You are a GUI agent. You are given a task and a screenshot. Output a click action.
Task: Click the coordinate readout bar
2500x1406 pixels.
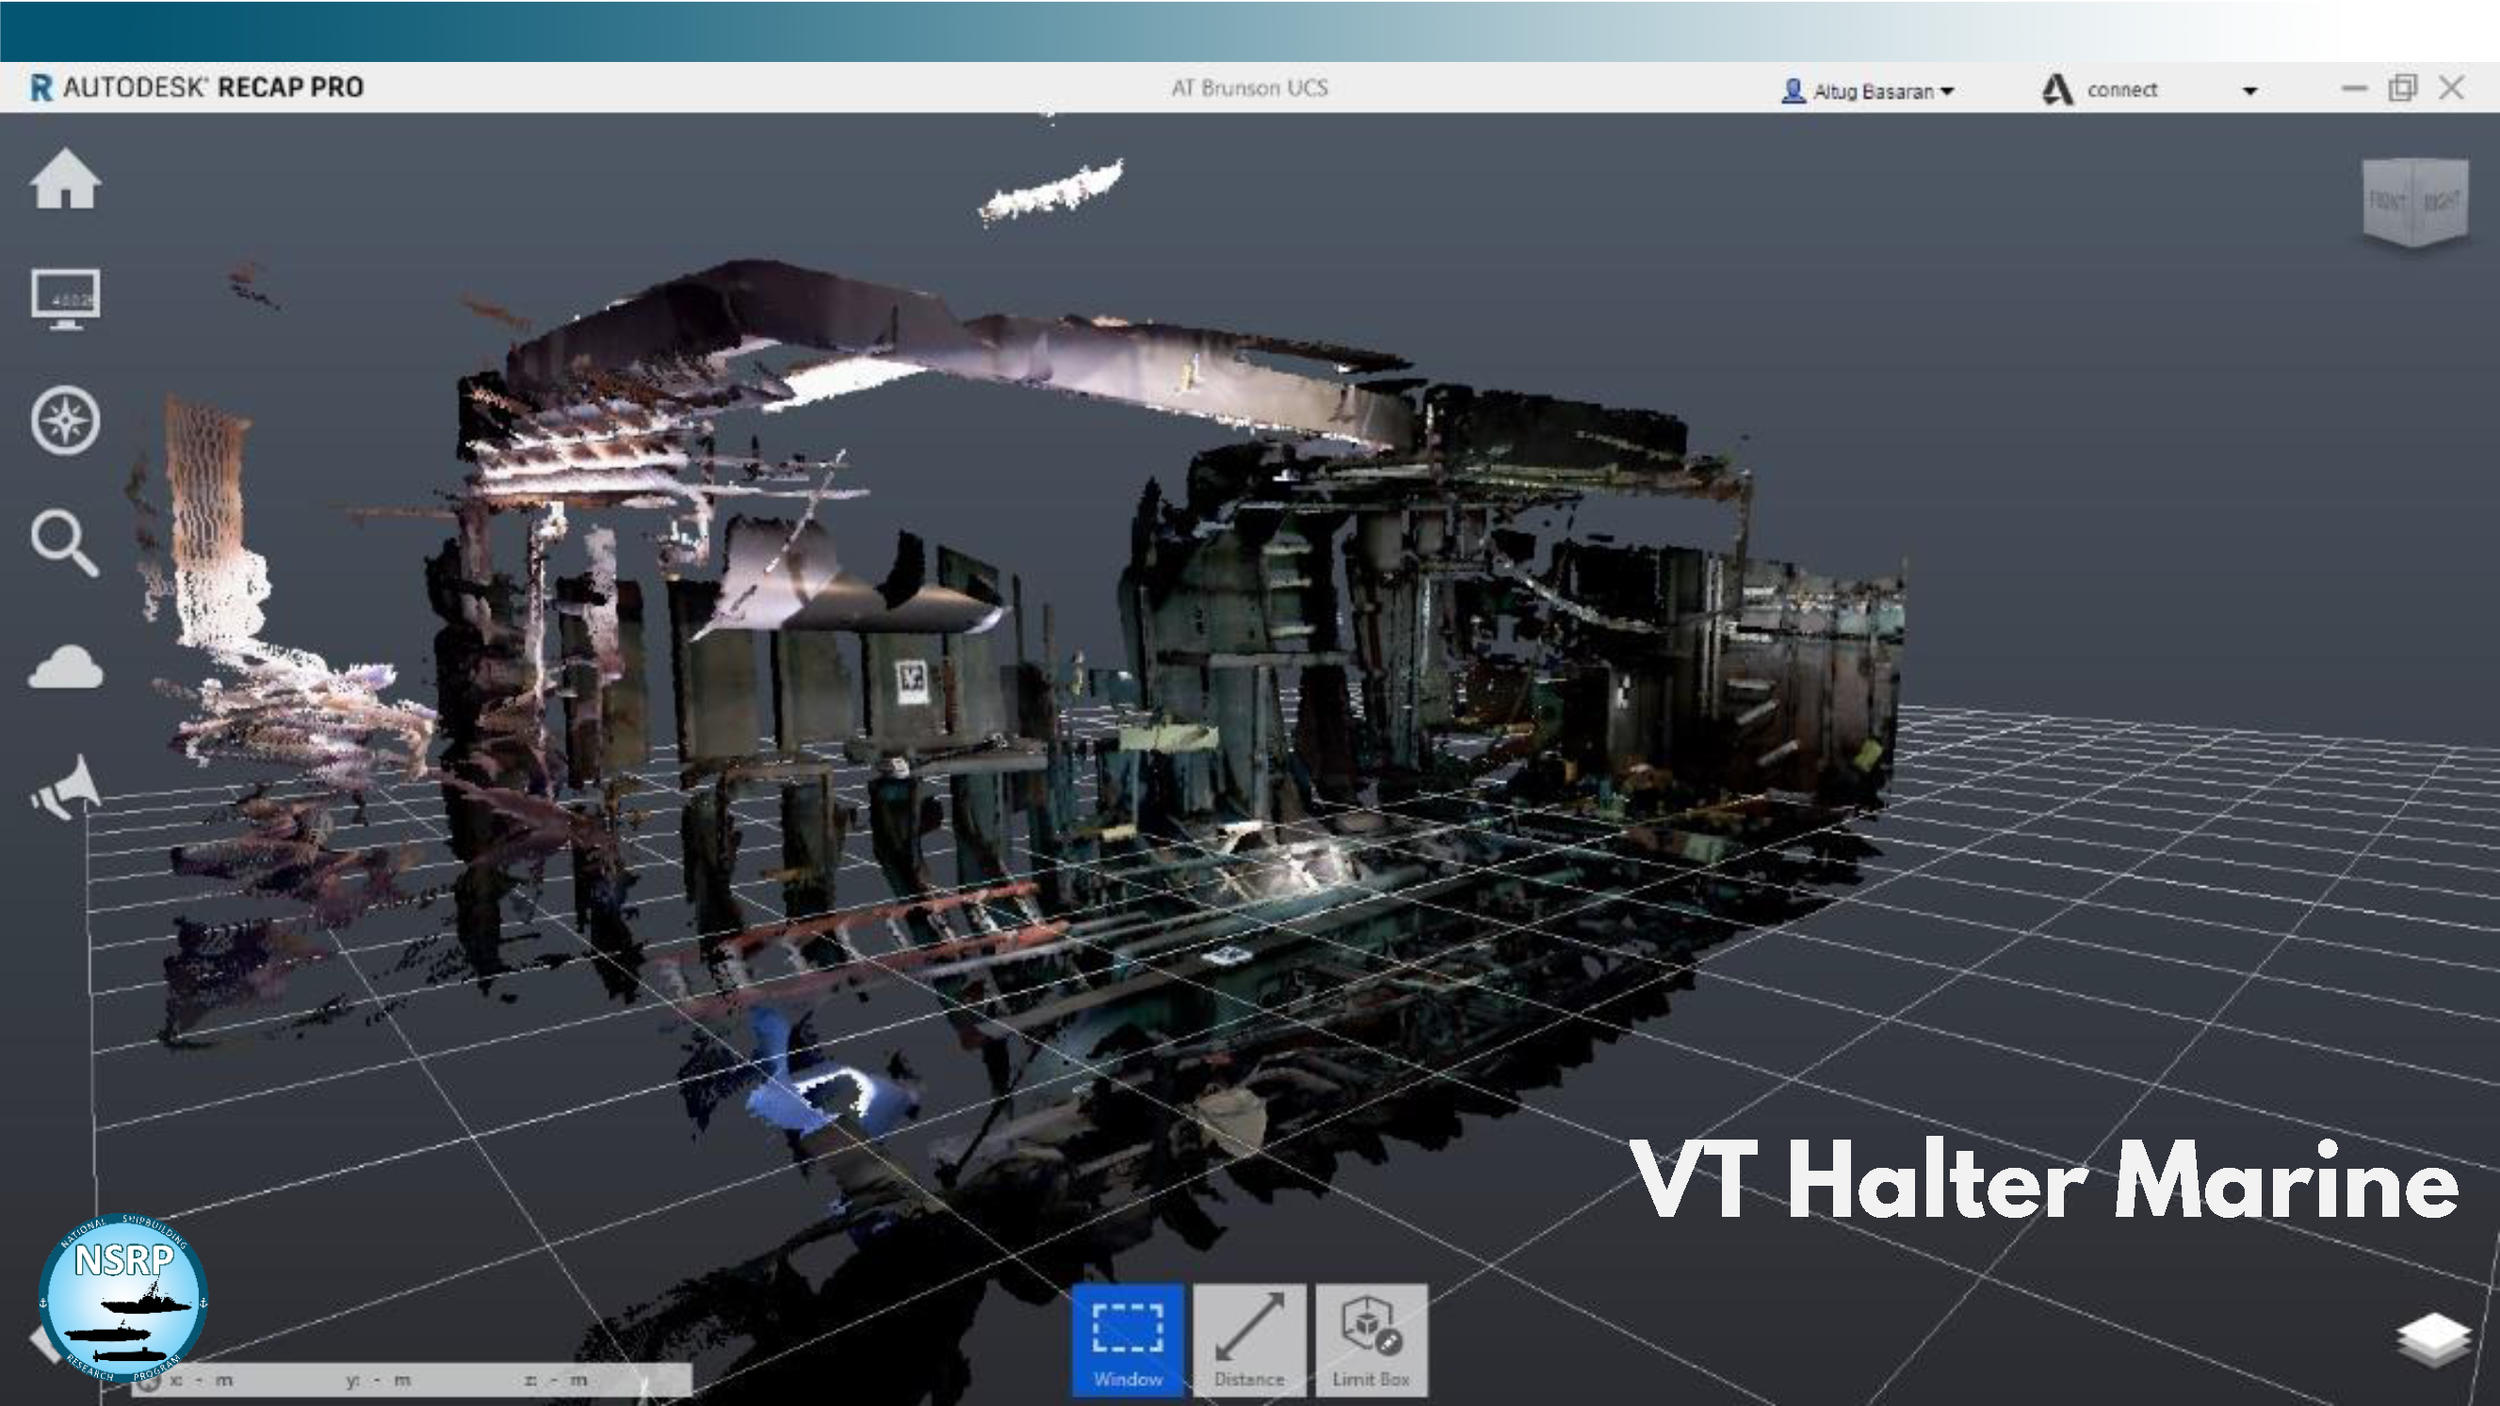(x=412, y=1380)
